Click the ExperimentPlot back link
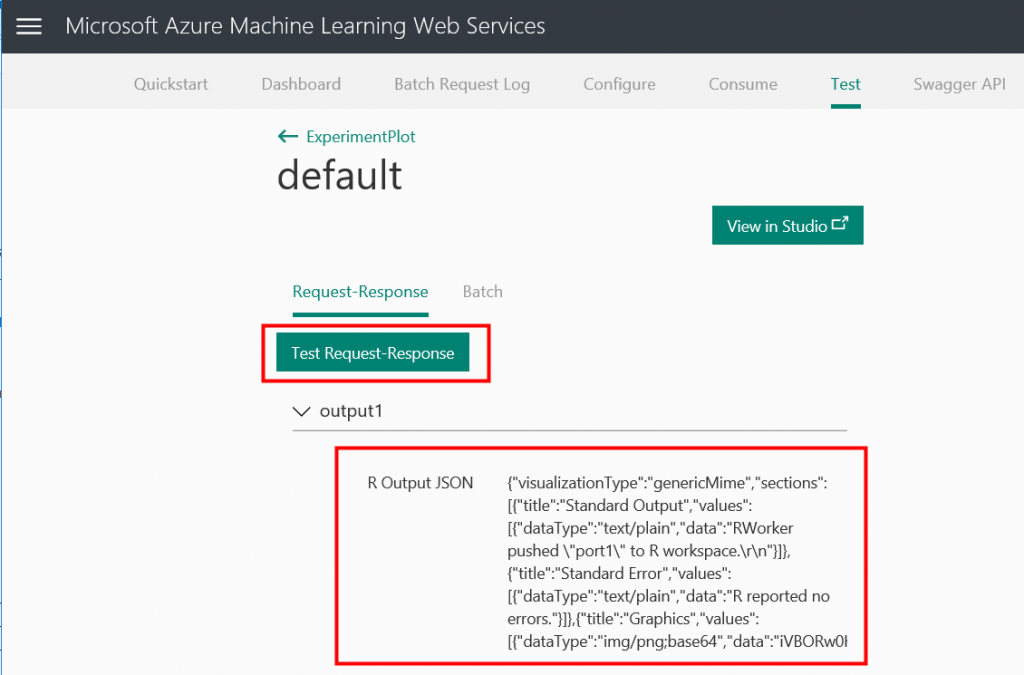This screenshot has height=675, width=1024. 360,136
